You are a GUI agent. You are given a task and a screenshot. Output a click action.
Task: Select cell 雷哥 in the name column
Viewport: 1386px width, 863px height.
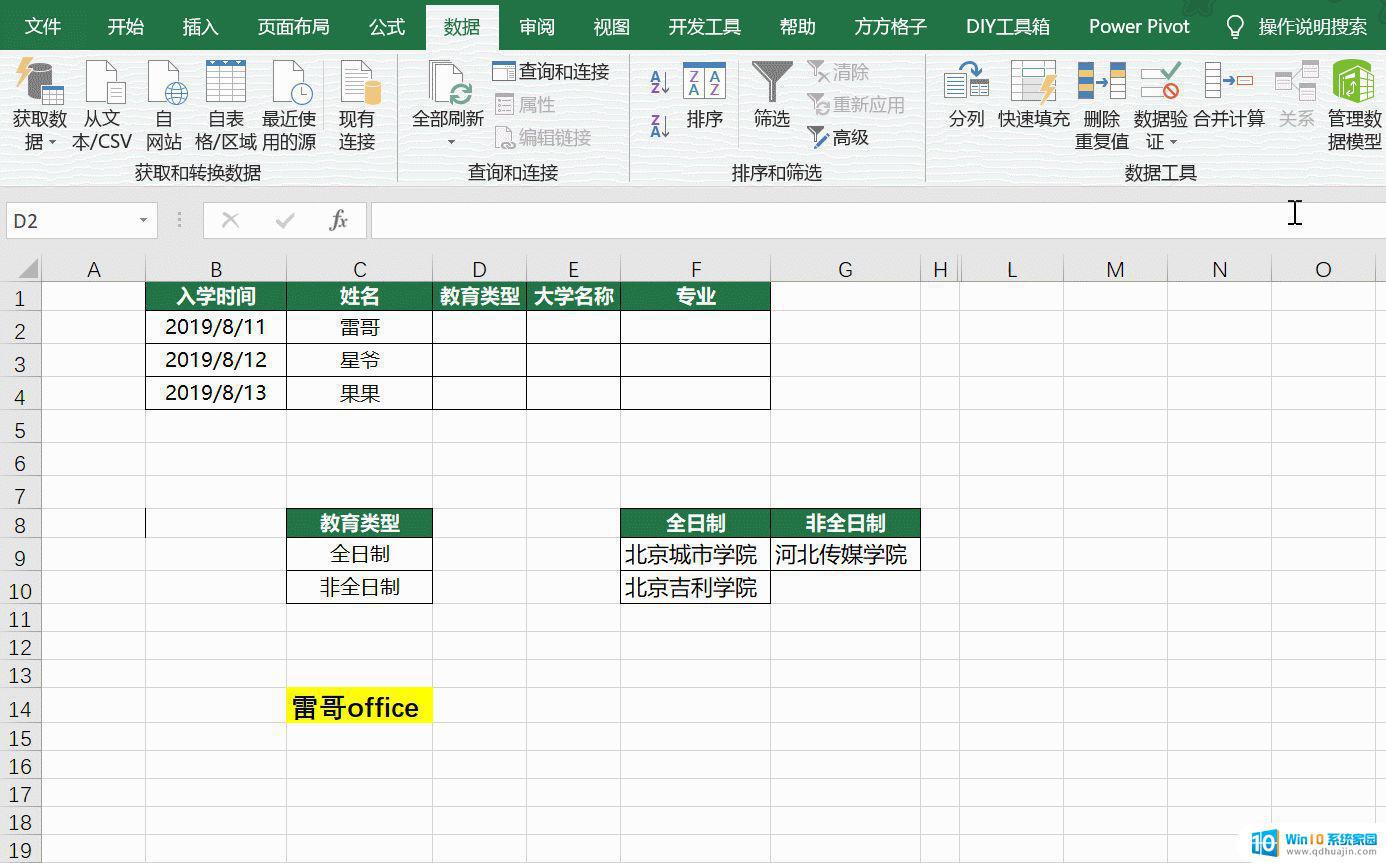click(360, 327)
